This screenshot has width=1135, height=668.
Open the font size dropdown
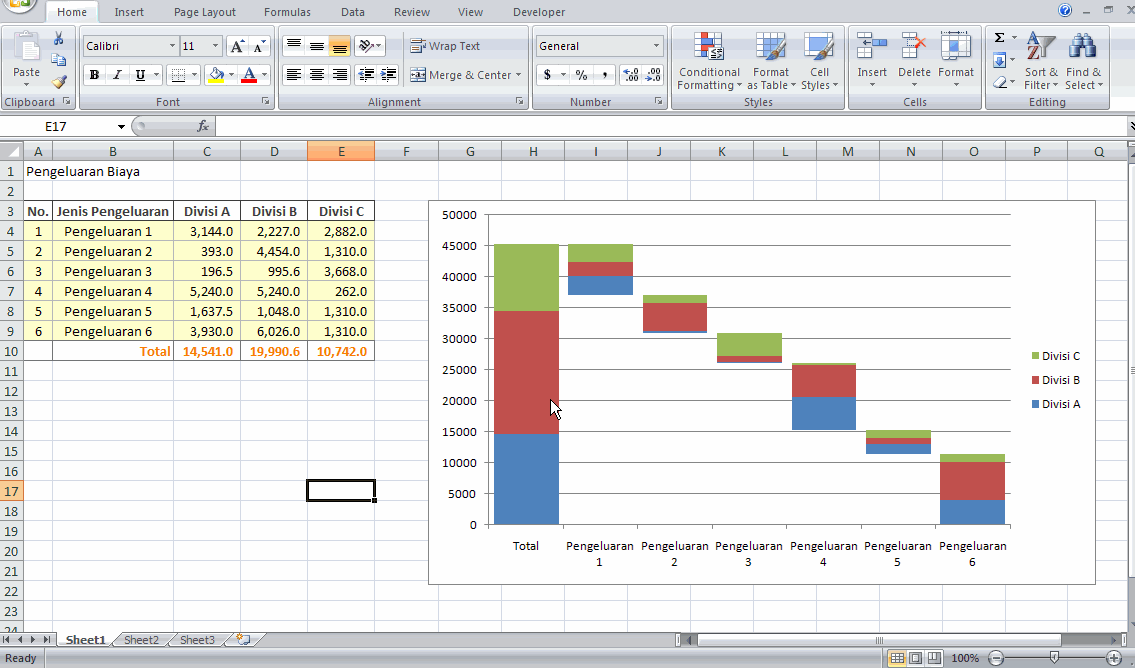click(214, 45)
